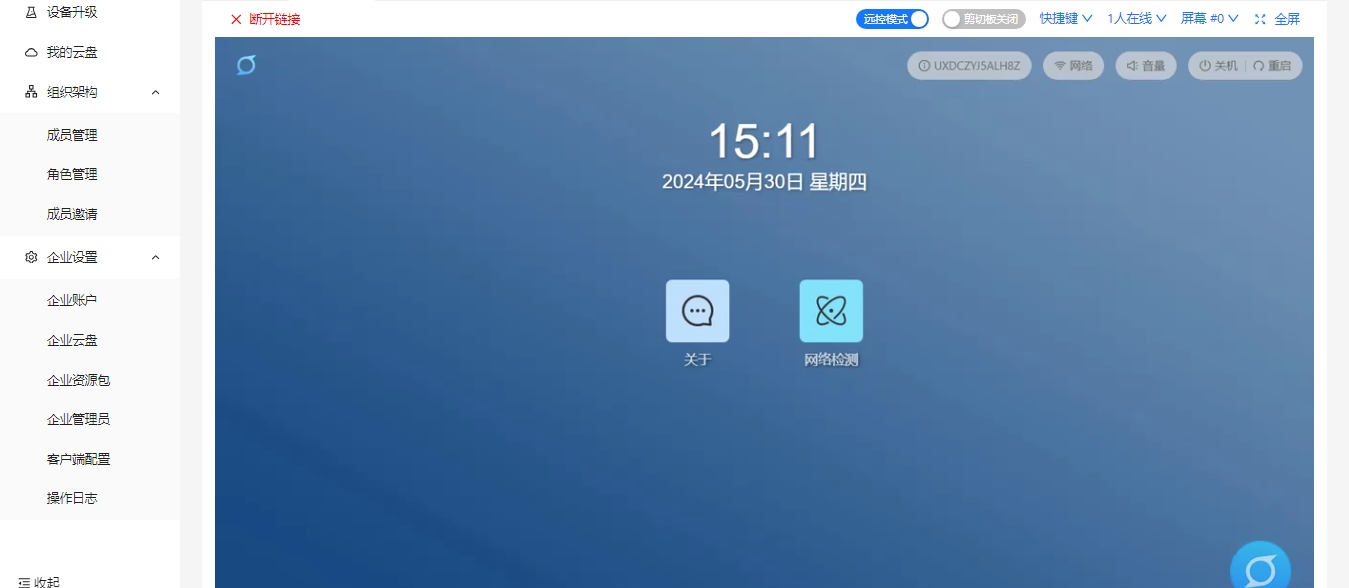
Task: Click the 音量 volume pill button
Action: pyautogui.click(x=1146, y=66)
